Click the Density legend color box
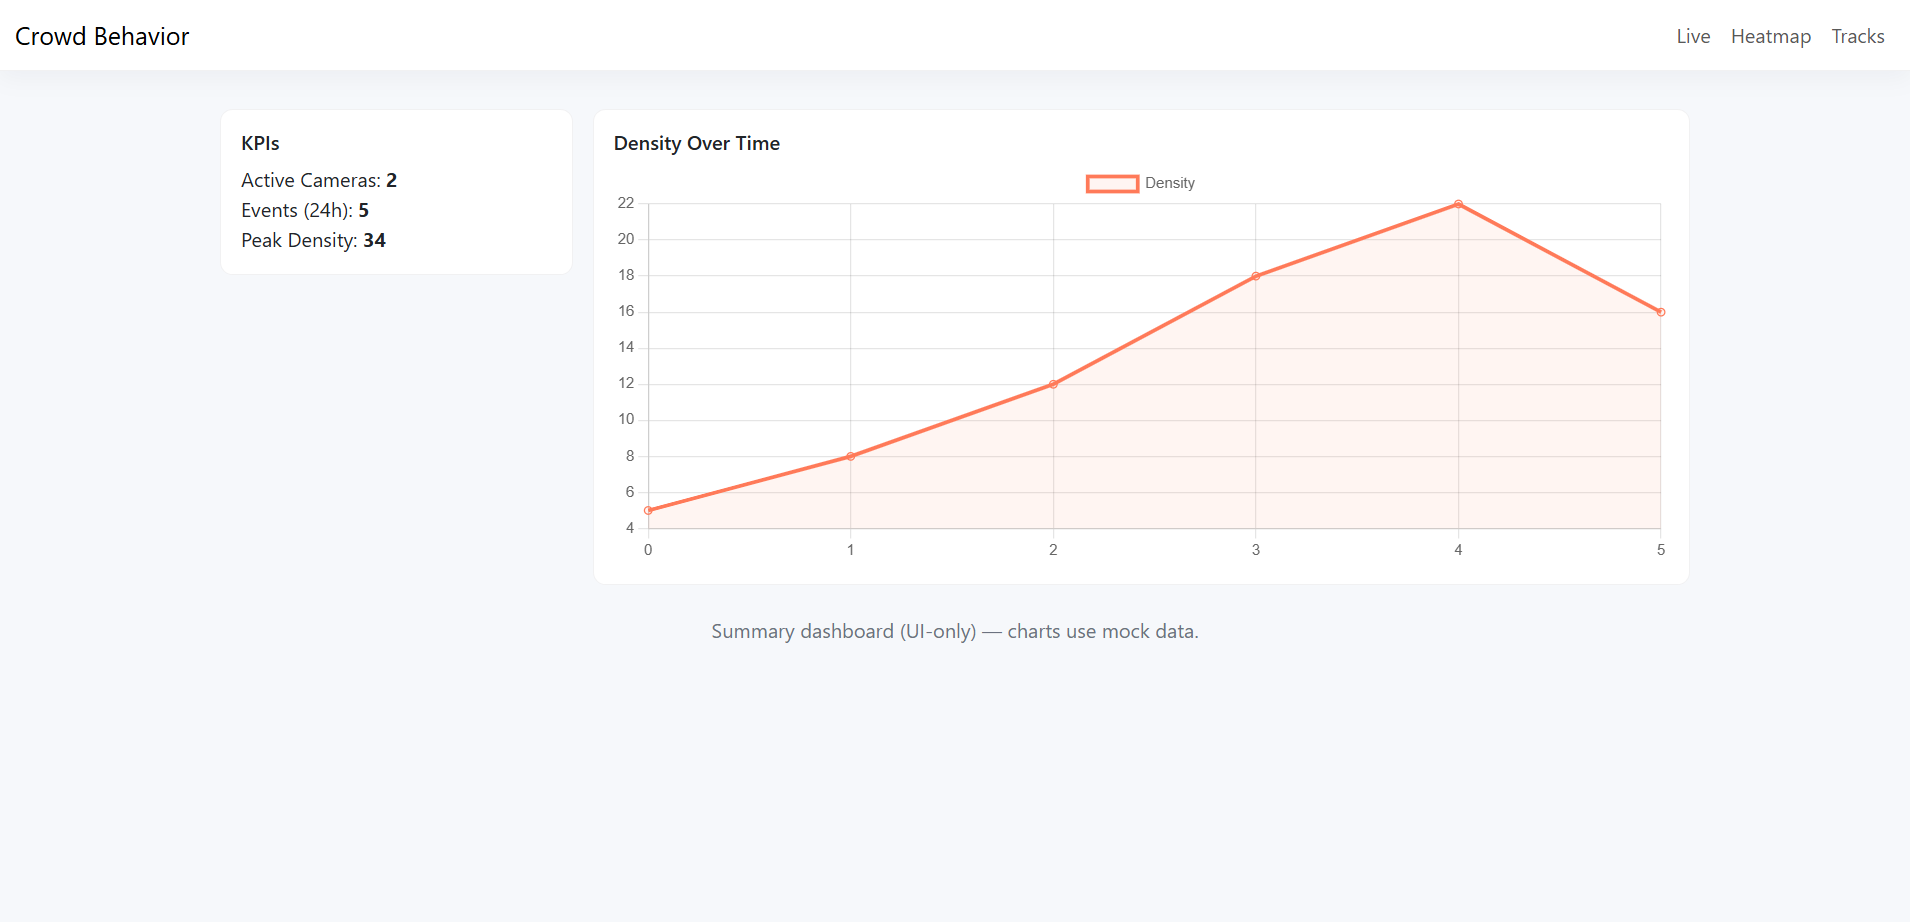1910x922 pixels. [1112, 183]
